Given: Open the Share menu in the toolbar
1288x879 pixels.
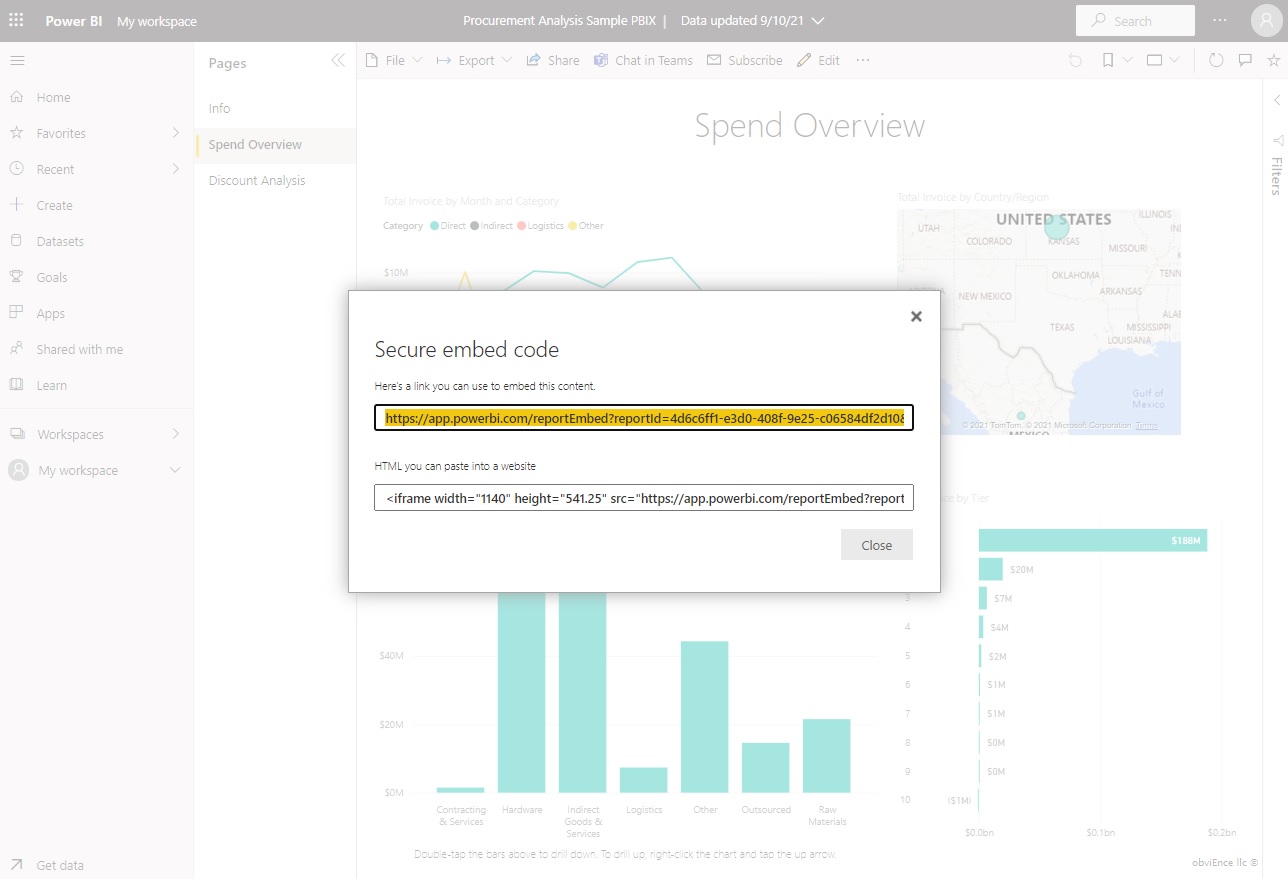Looking at the screenshot, I should click(553, 60).
